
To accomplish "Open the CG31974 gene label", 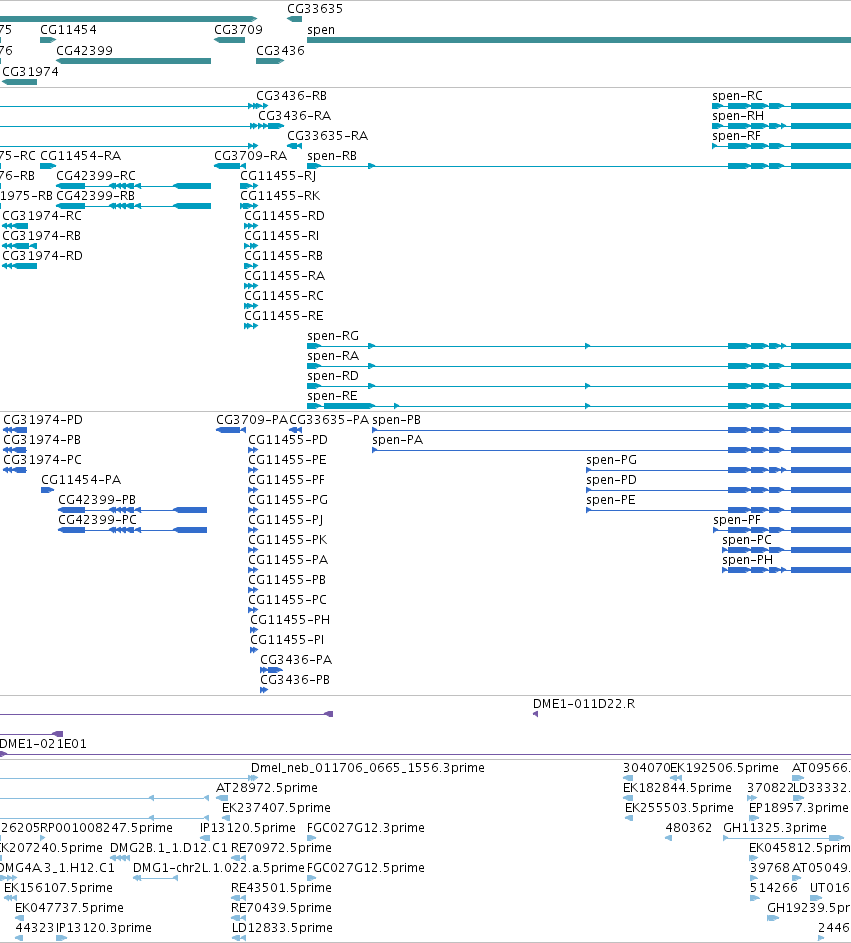I will point(31,72).
